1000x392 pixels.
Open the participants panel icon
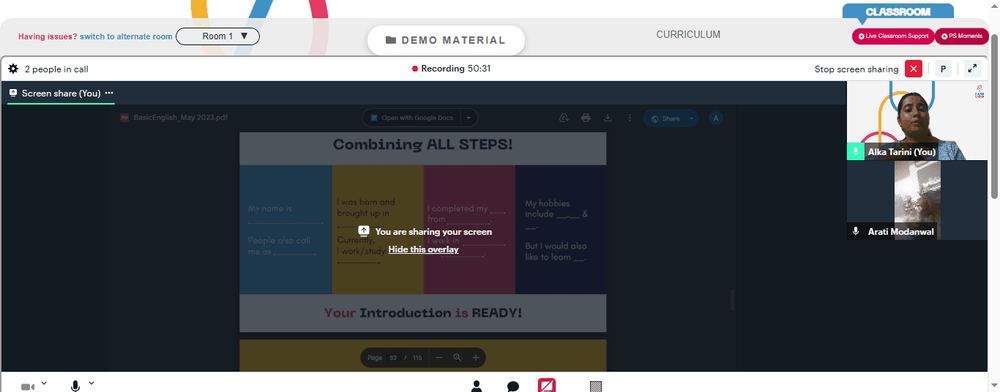[x=476, y=386]
